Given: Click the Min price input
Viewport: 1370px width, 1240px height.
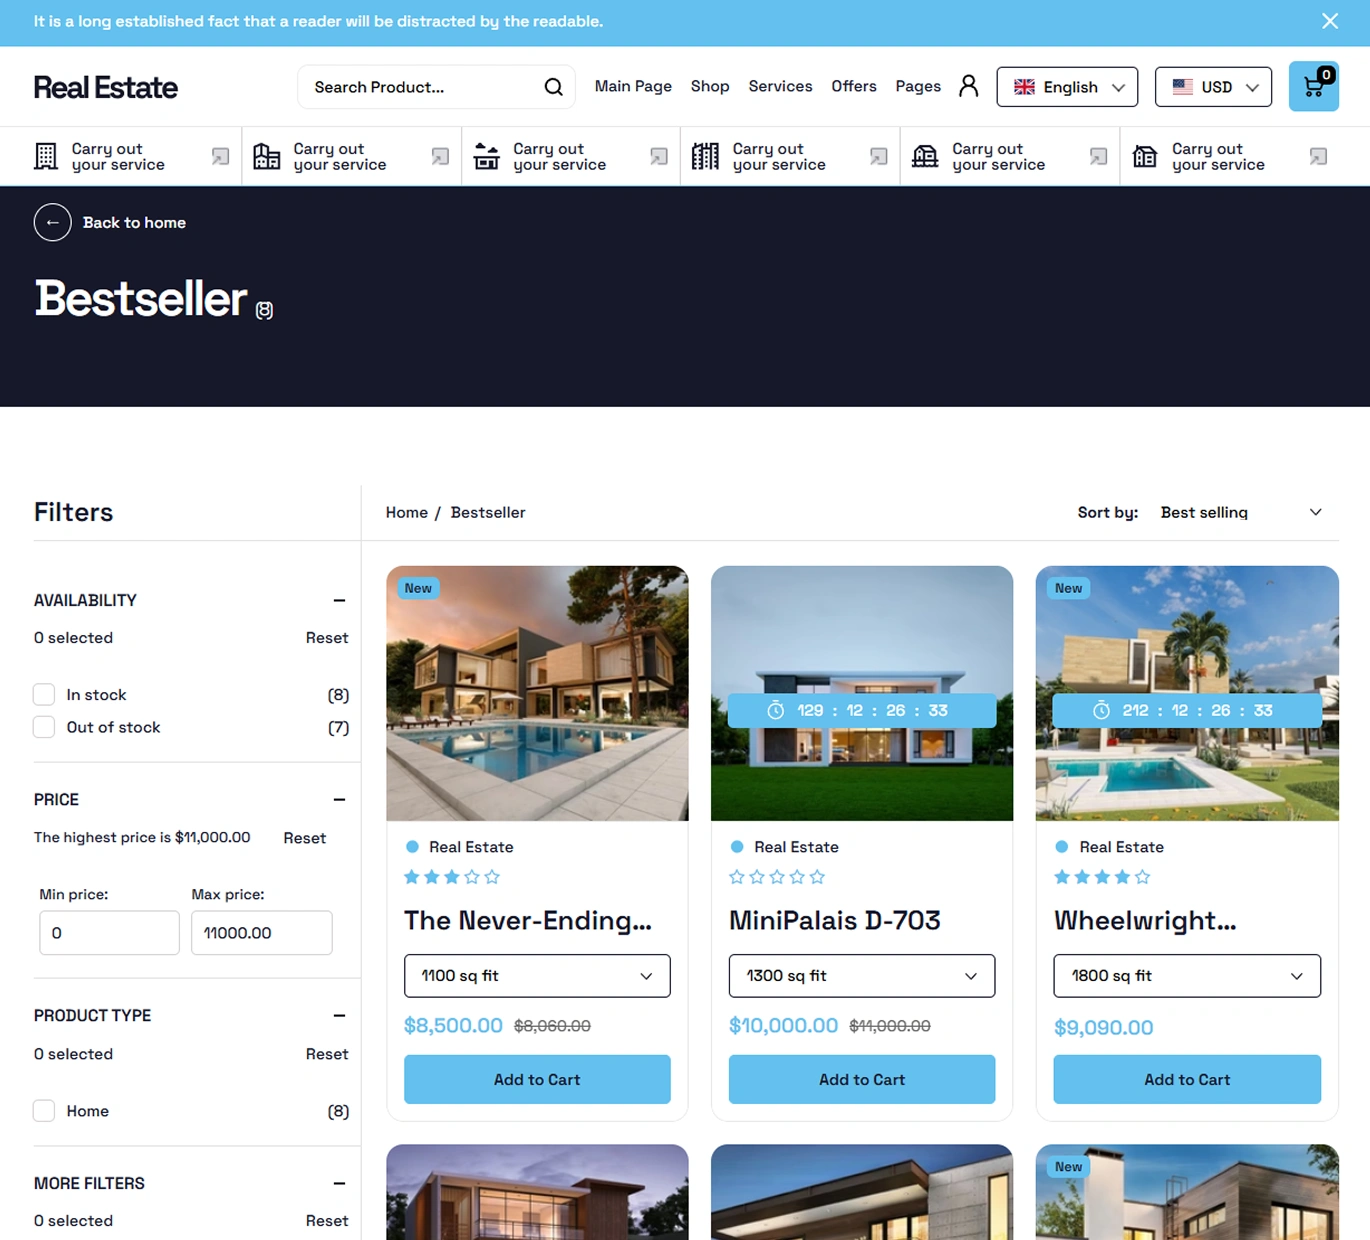Looking at the screenshot, I should pos(109,933).
